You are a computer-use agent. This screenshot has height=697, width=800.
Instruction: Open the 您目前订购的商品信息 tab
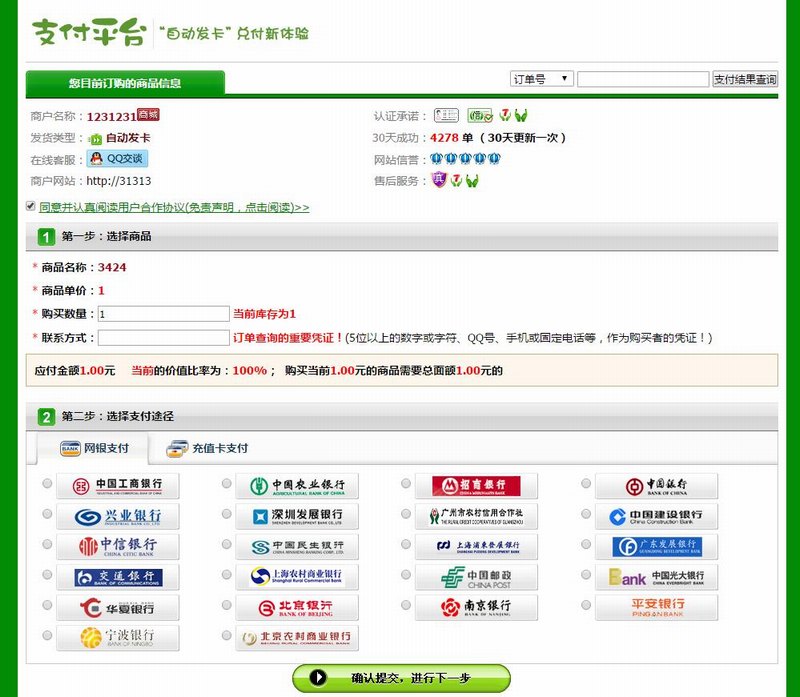click(x=125, y=83)
